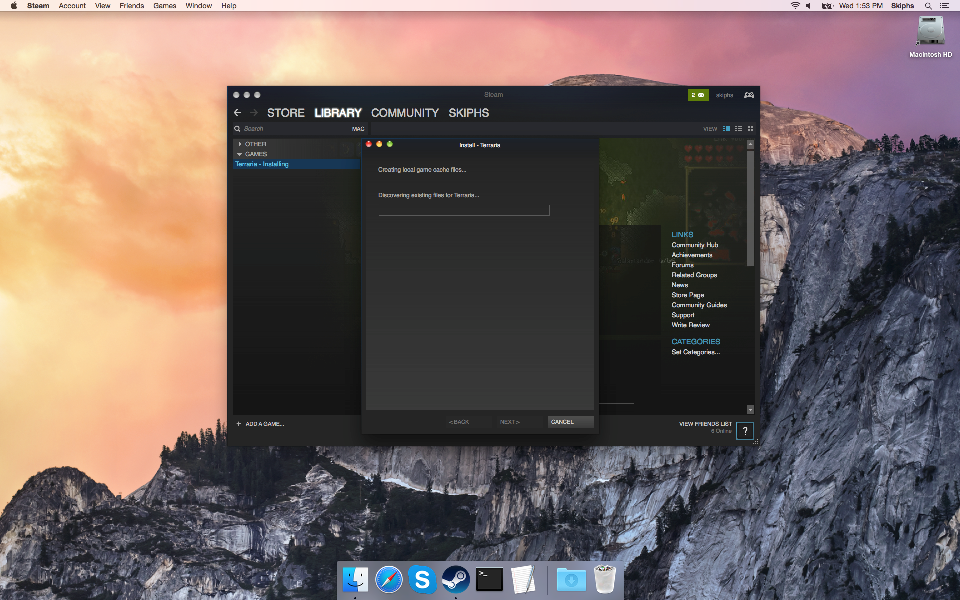This screenshot has width=960, height=600.
Task: Open the SKIPHS profile tab
Action: tap(468, 113)
